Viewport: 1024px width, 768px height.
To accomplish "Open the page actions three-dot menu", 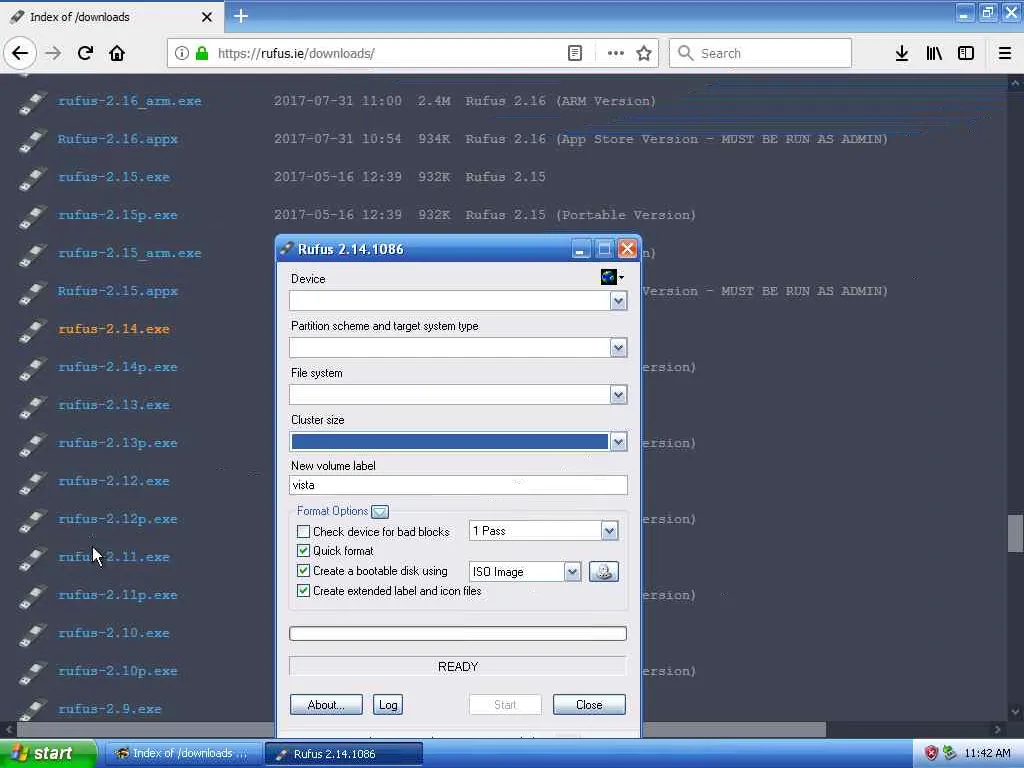I will pyautogui.click(x=616, y=54).
